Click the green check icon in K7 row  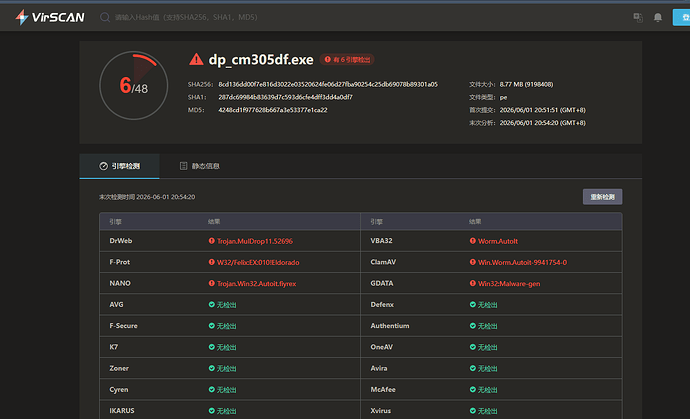pyautogui.click(x=212, y=347)
